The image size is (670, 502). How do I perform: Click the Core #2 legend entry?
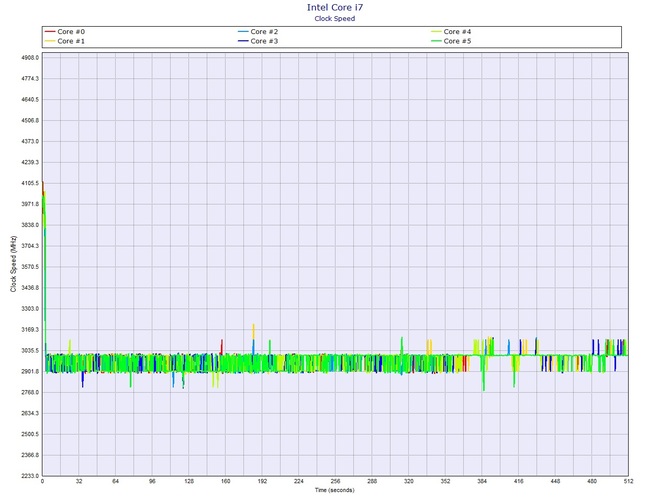258,32
